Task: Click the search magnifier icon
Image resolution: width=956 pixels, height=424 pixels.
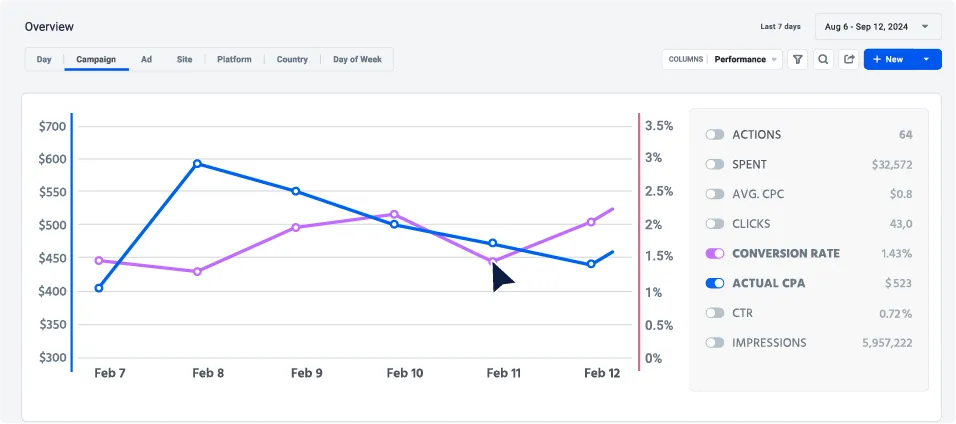Action: pyautogui.click(x=823, y=59)
